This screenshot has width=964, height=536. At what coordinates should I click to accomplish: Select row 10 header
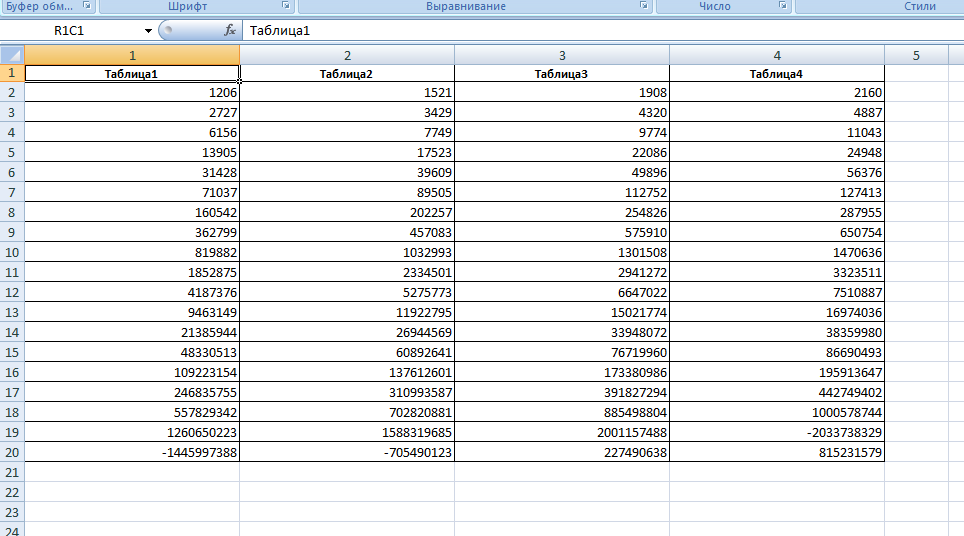12,252
